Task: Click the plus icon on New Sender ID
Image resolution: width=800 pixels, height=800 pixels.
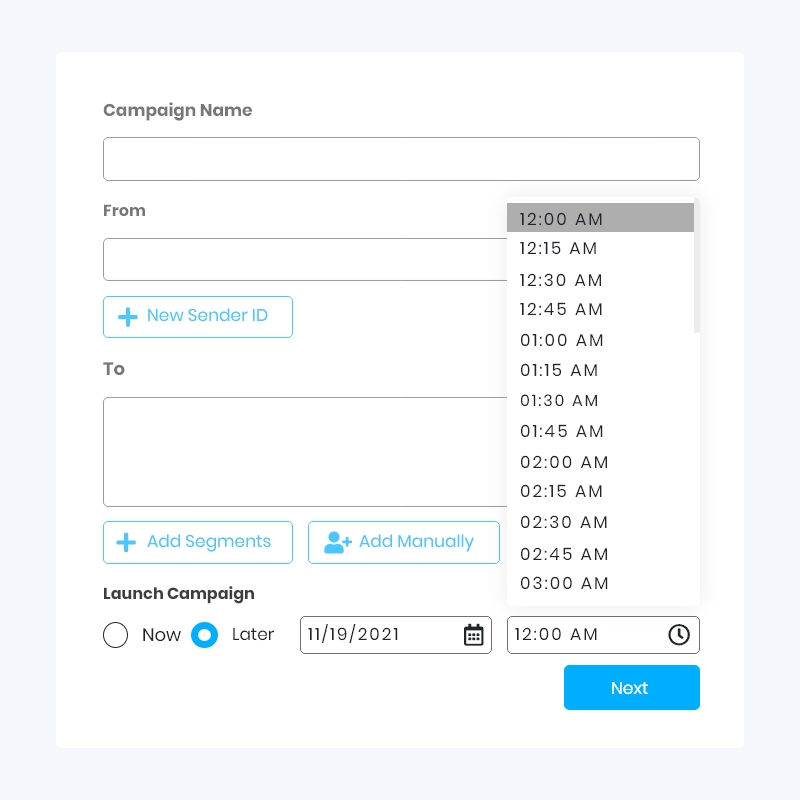Action: 127,317
